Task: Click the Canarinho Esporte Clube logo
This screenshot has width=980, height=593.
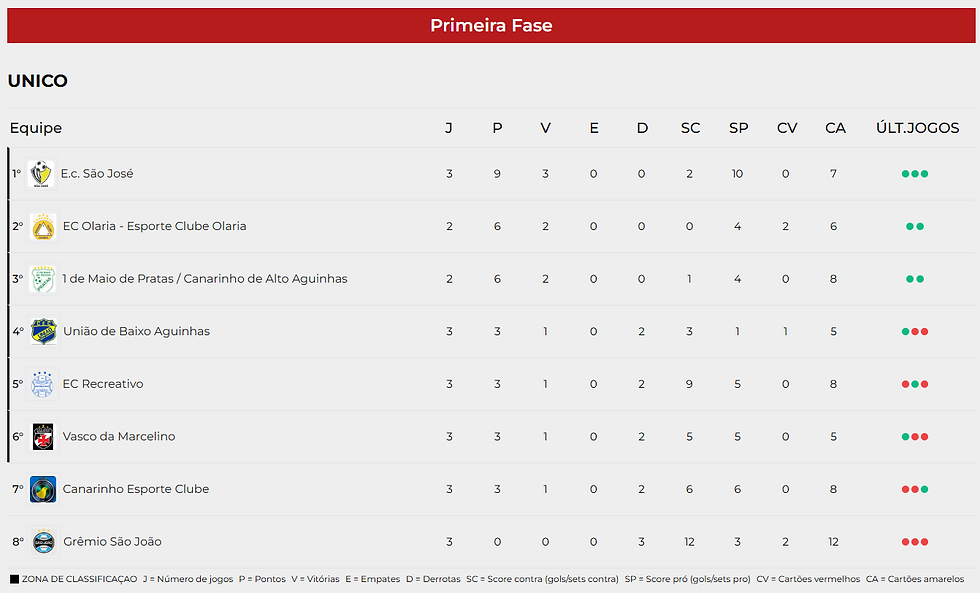Action: click(42, 489)
